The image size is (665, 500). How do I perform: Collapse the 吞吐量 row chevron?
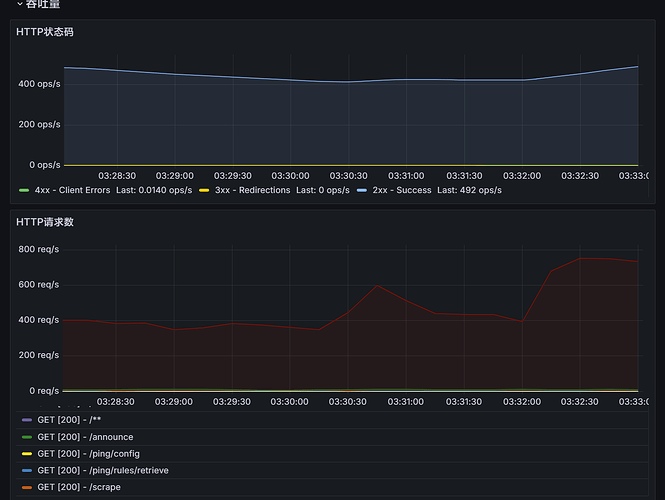click(x=19, y=4)
